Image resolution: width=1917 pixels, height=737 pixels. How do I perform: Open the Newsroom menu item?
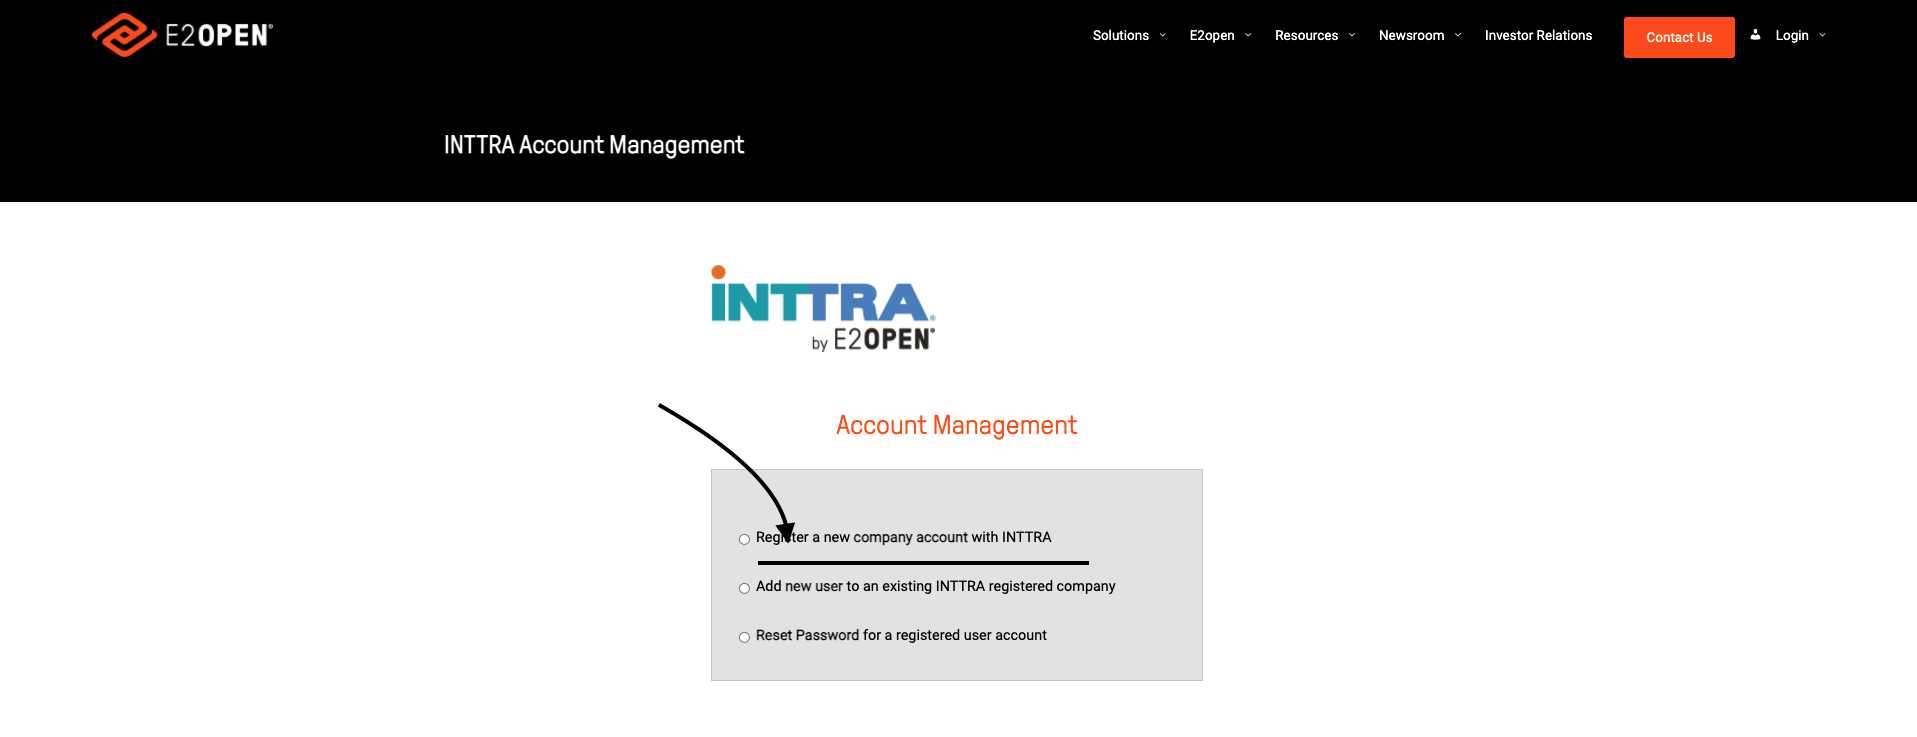[x=1411, y=35]
